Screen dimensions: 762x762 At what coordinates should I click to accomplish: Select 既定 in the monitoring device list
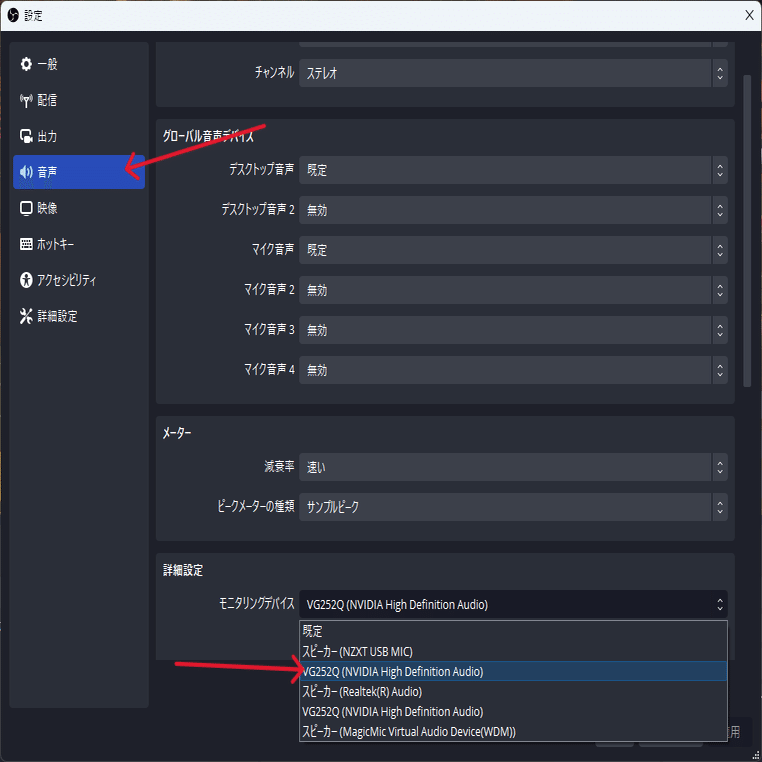(x=513, y=631)
